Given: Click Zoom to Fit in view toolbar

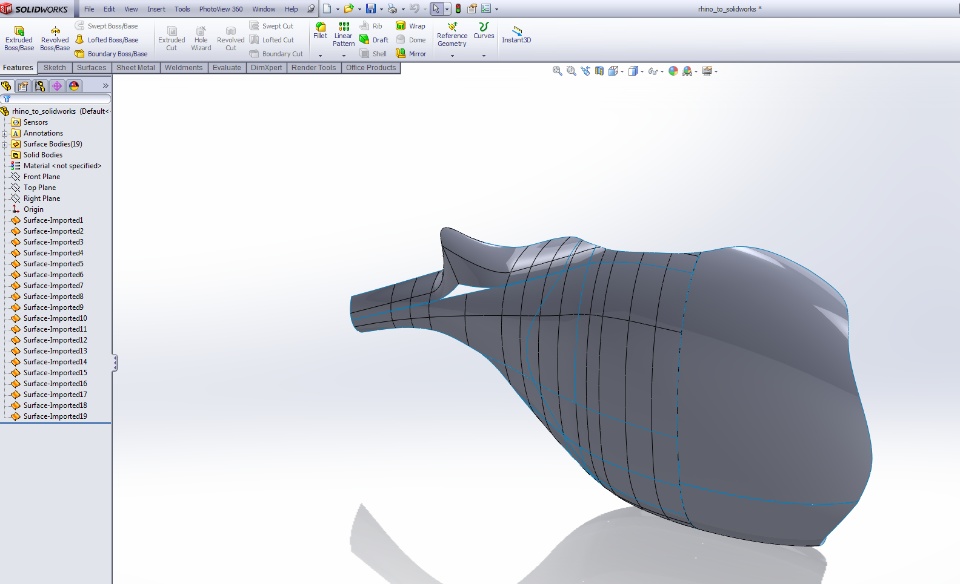Looking at the screenshot, I should click(x=557, y=71).
